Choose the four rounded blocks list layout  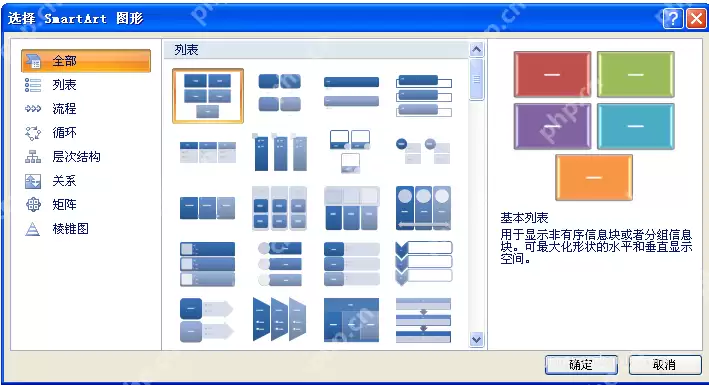coord(279,93)
